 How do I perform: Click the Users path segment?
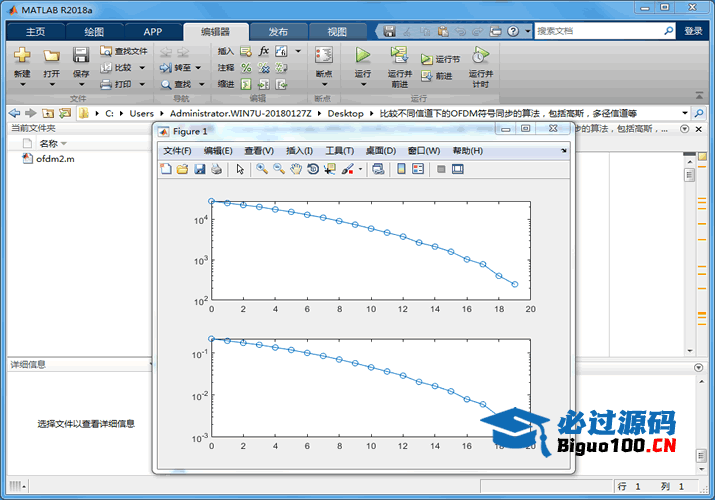(141, 113)
